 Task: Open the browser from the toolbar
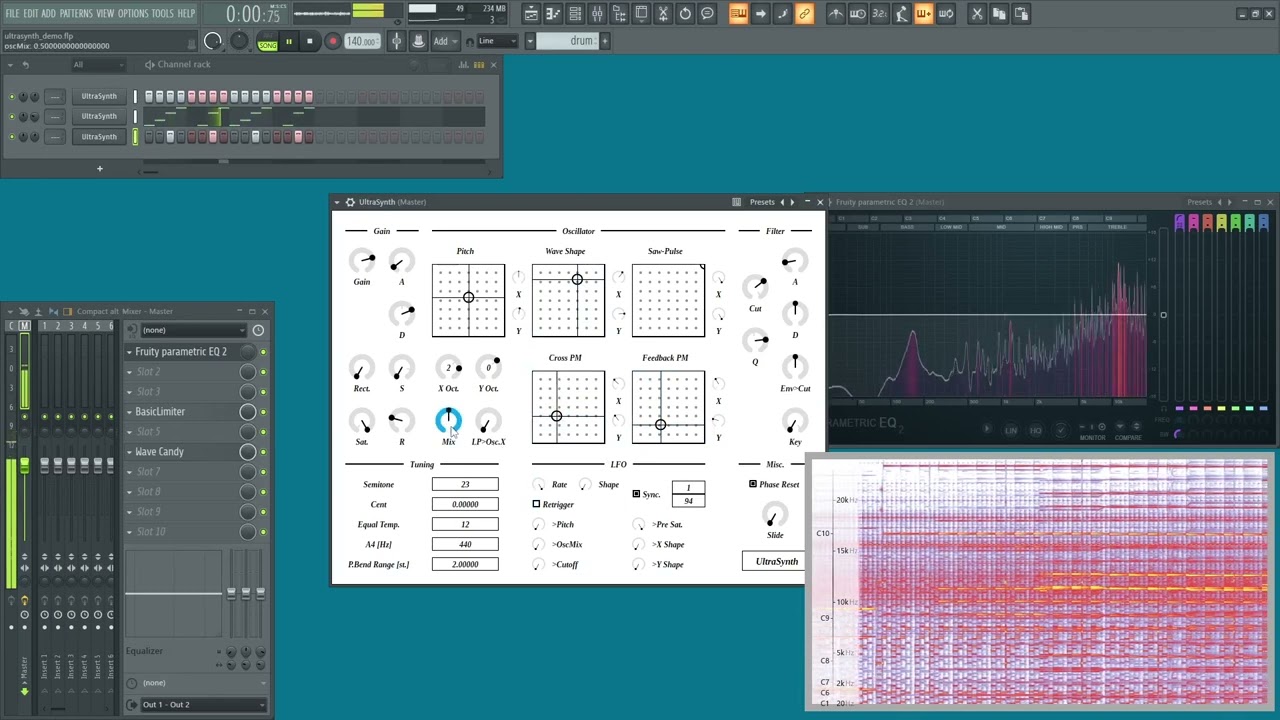pyautogui.click(x=619, y=14)
